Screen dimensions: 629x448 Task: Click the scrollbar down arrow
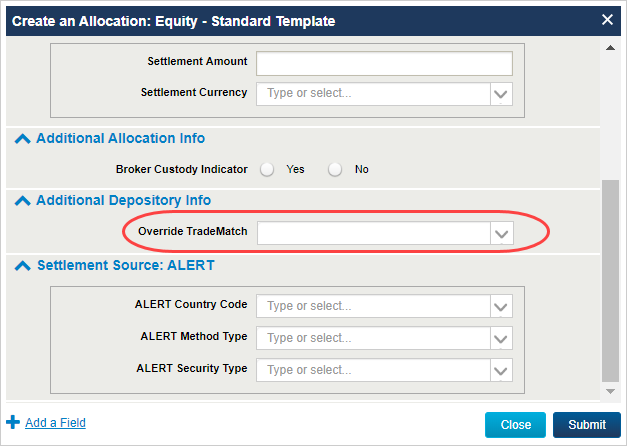611,390
